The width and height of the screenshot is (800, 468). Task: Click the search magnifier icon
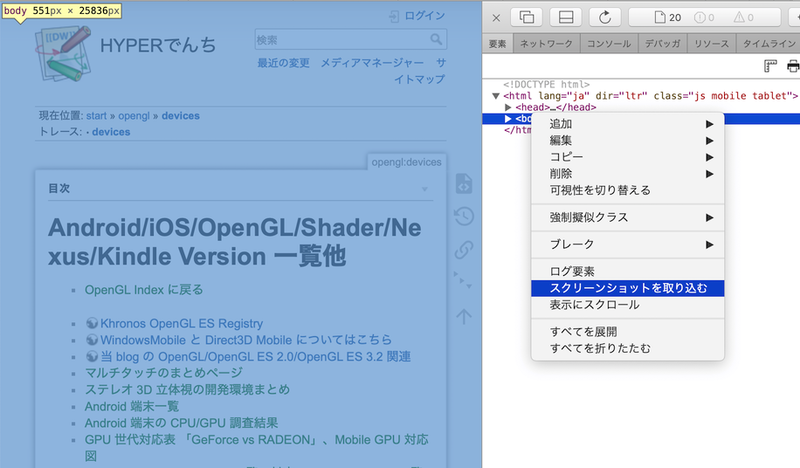coord(436,39)
